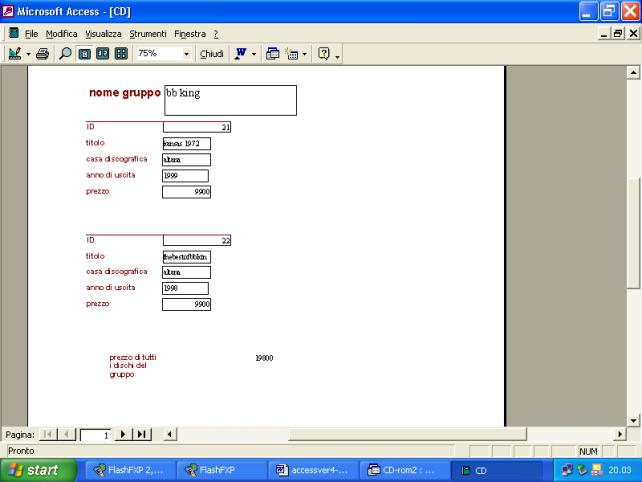Image resolution: width=642 pixels, height=482 pixels.
Task: Click into the 75% zoom field
Action: 159,54
